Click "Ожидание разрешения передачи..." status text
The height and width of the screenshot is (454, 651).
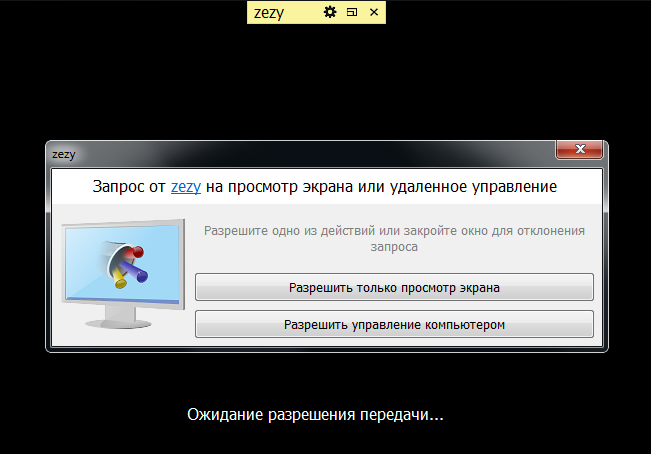315,414
